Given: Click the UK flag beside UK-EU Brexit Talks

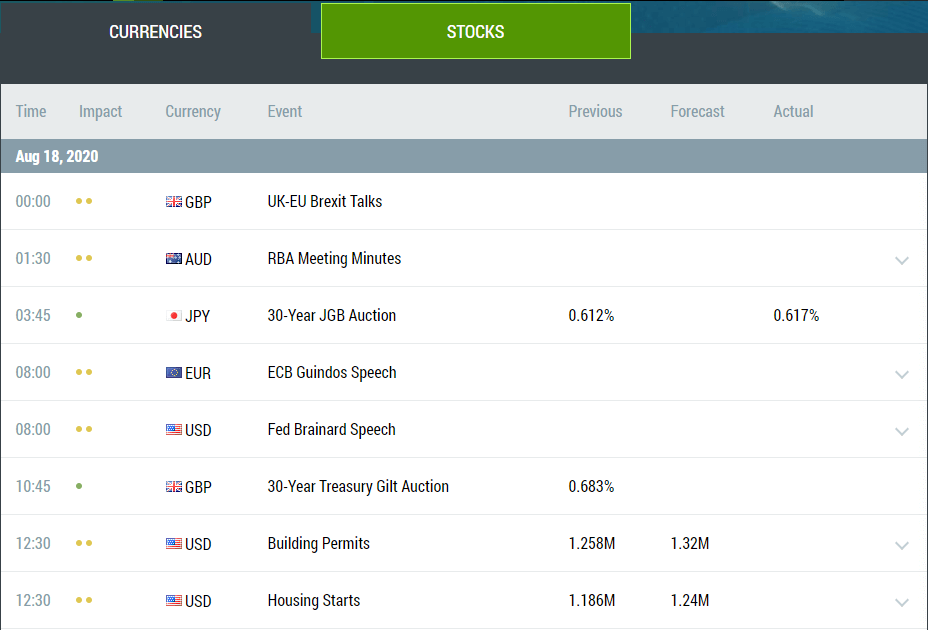Looking at the screenshot, I should (174, 202).
